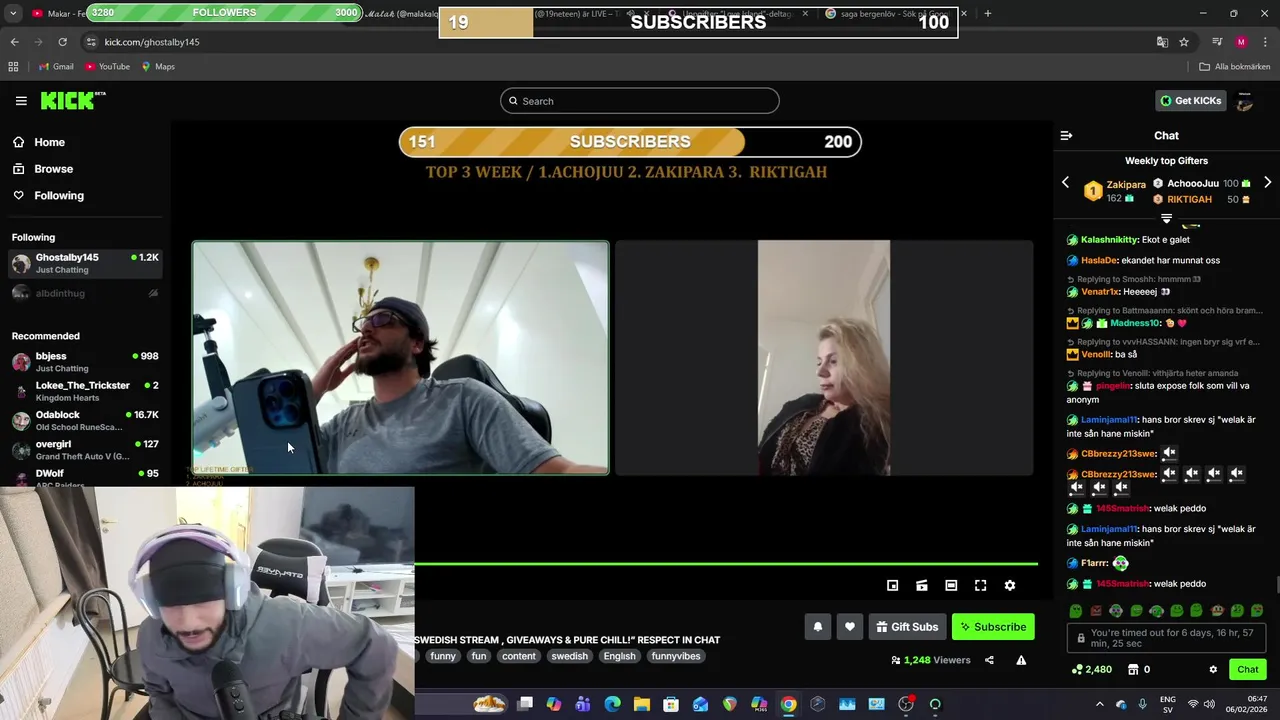Select the fun tag
The width and height of the screenshot is (1280, 720).
click(479, 656)
